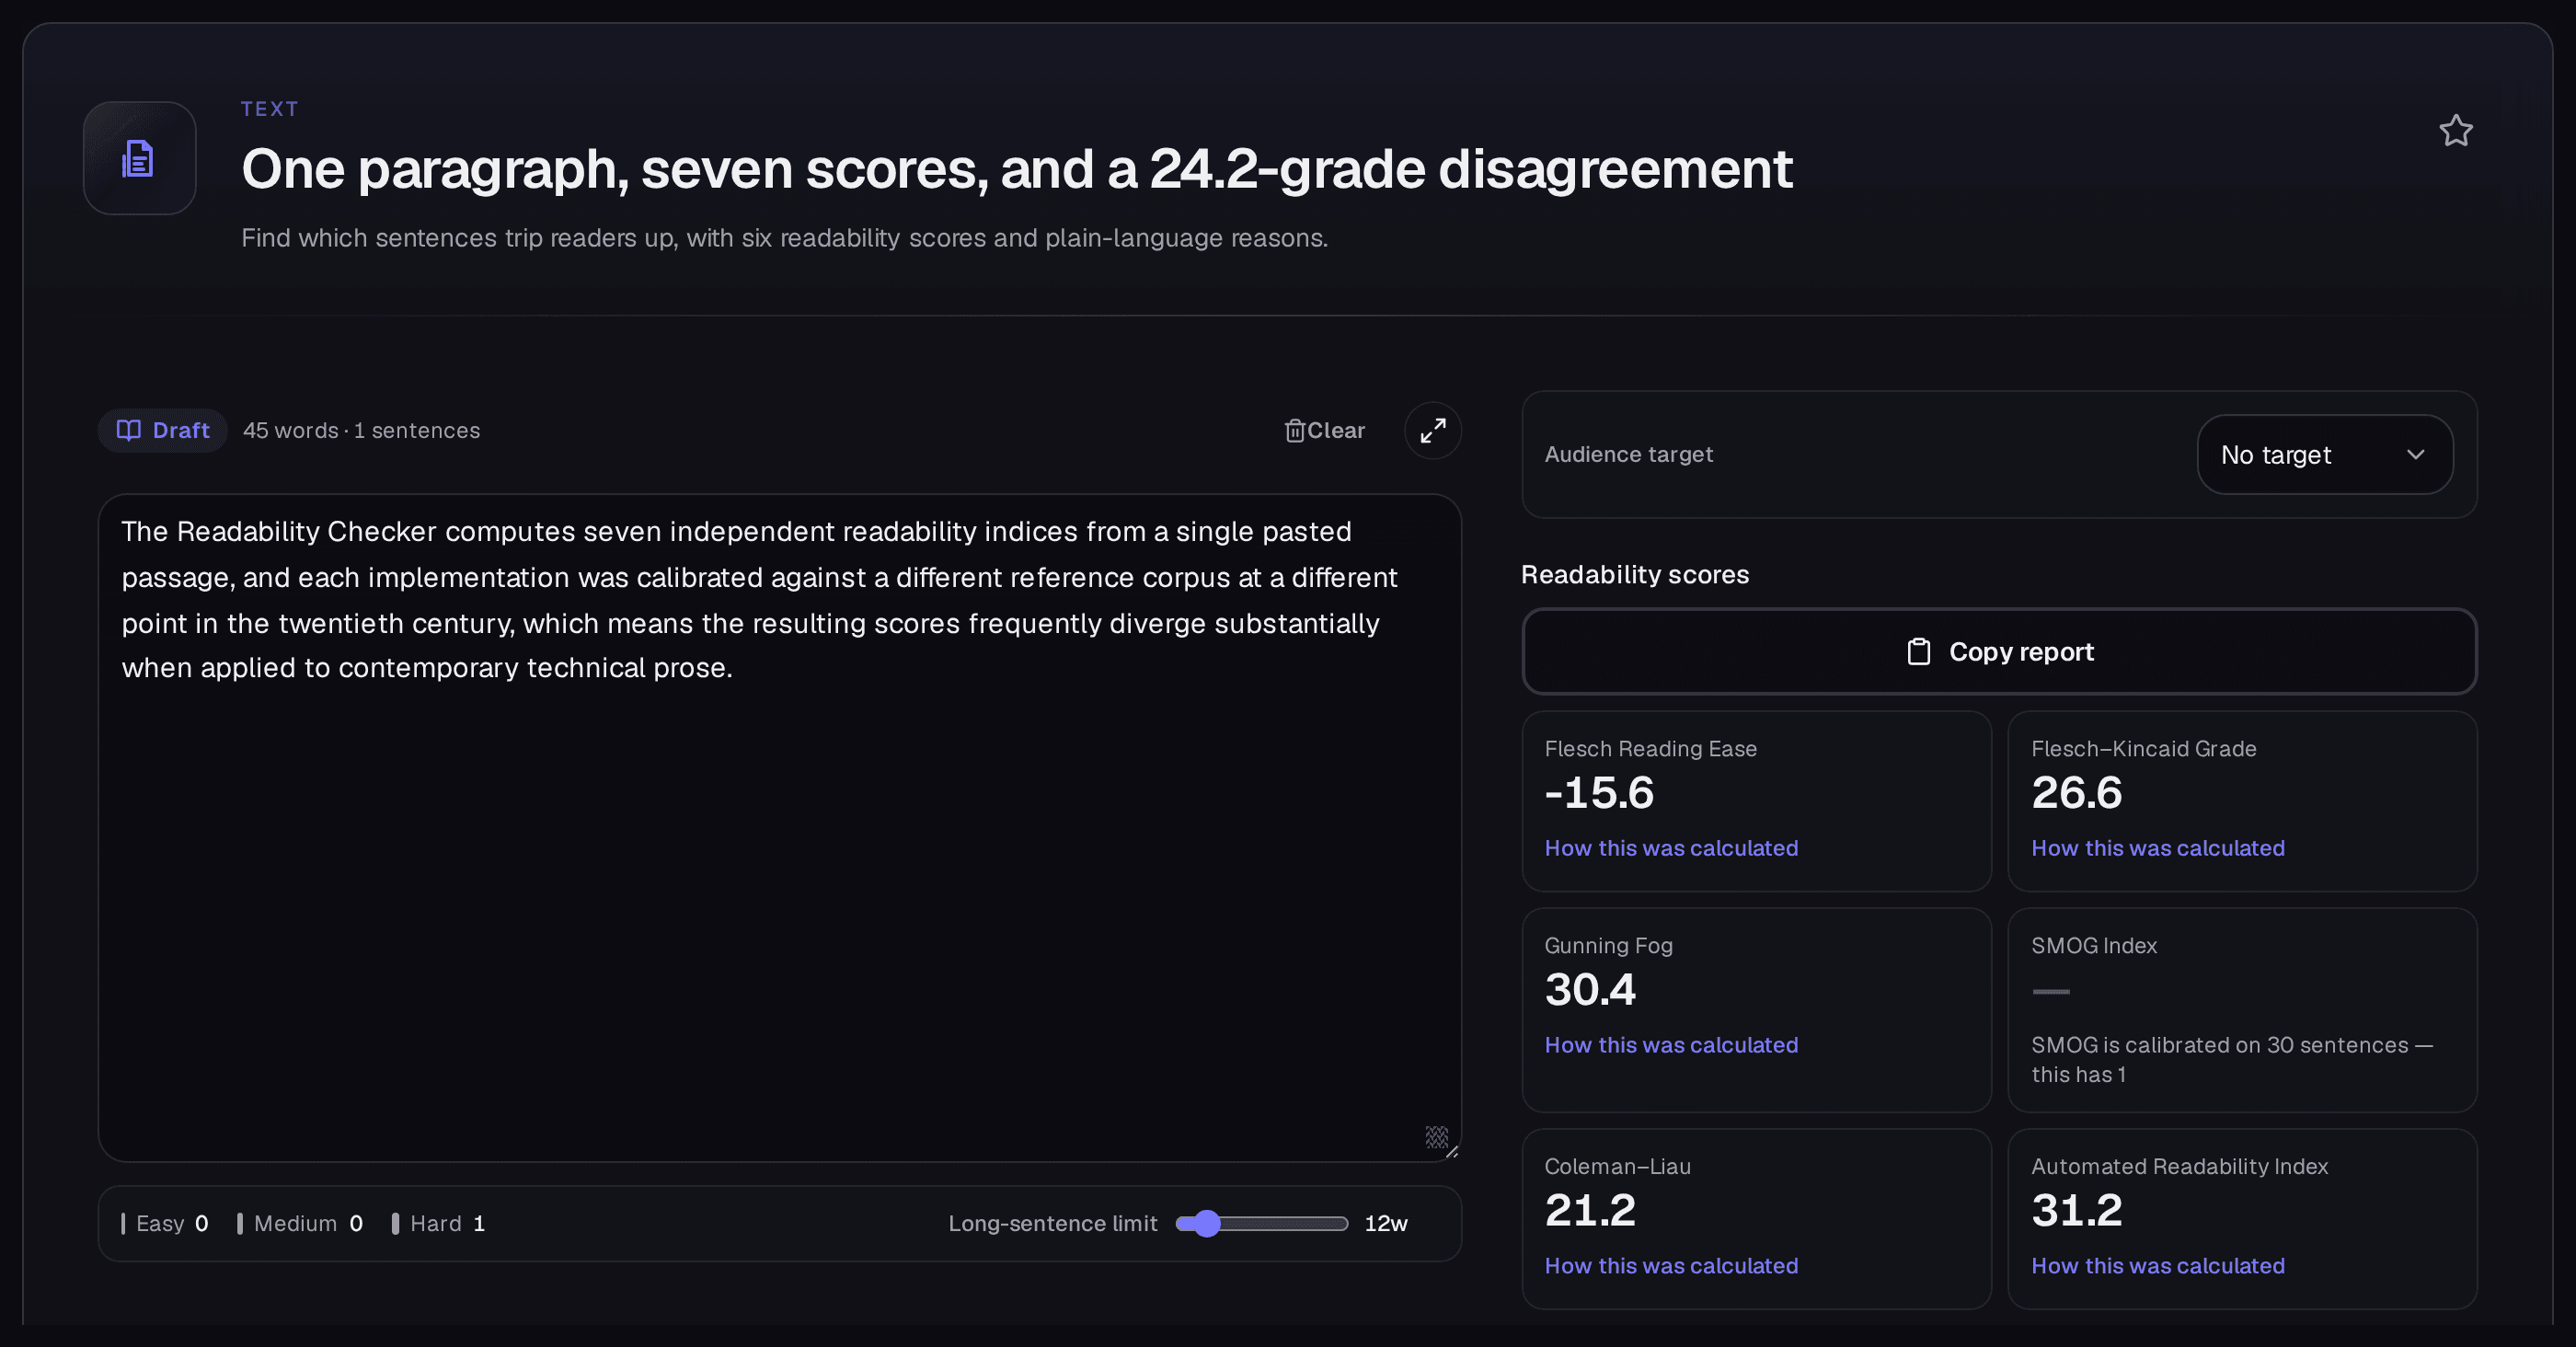Click the Gunning Fog value 30.4

(1590, 991)
